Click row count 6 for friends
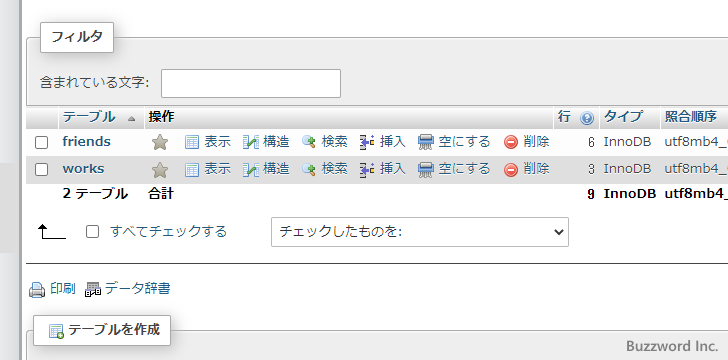 (591, 143)
